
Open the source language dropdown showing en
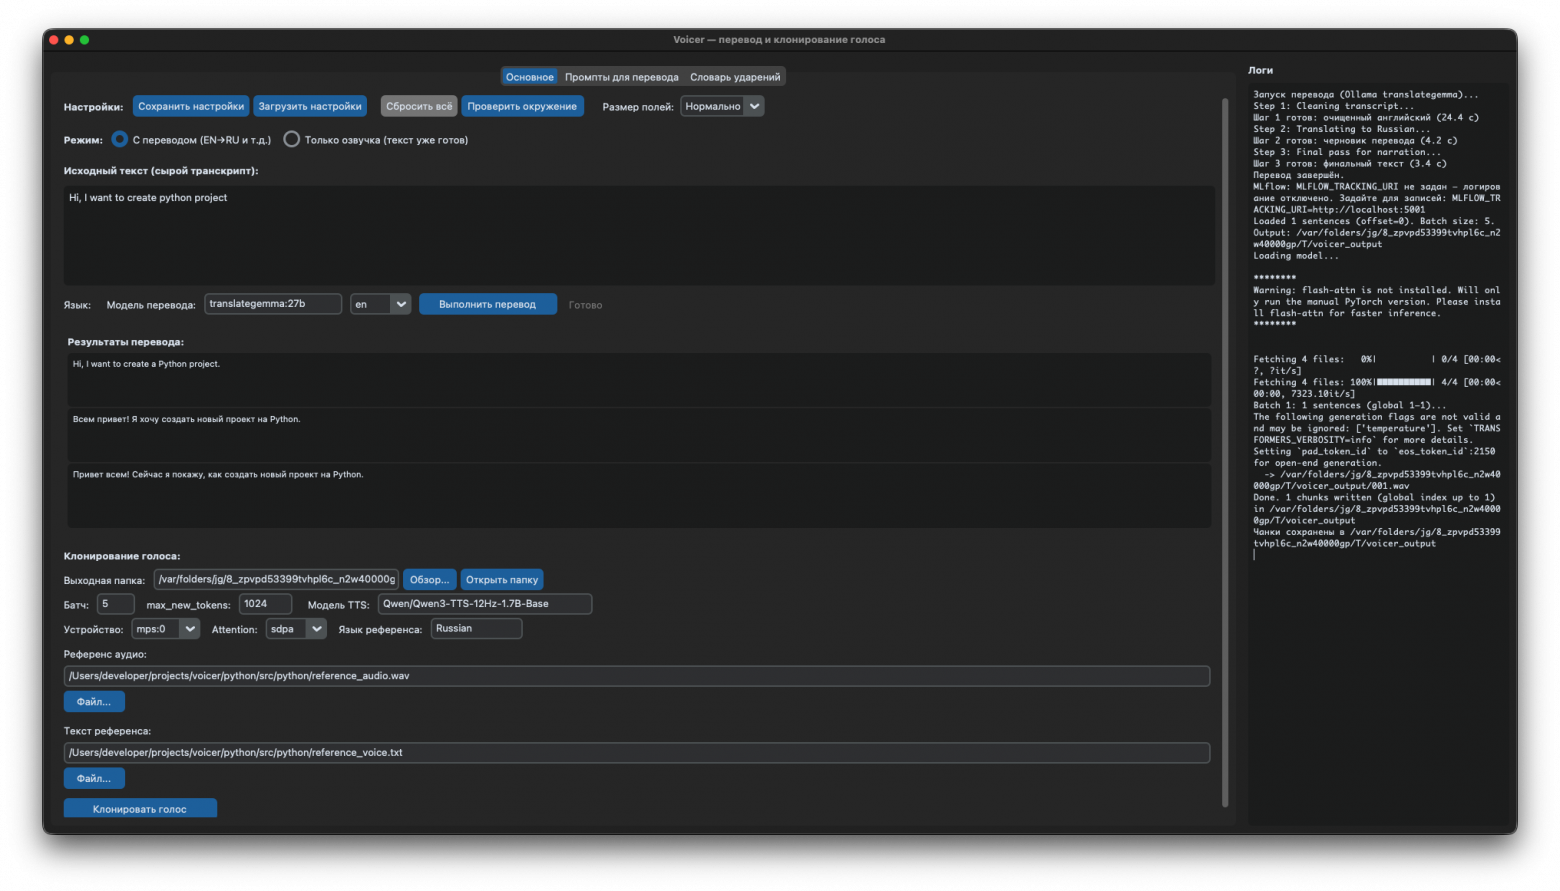380,303
